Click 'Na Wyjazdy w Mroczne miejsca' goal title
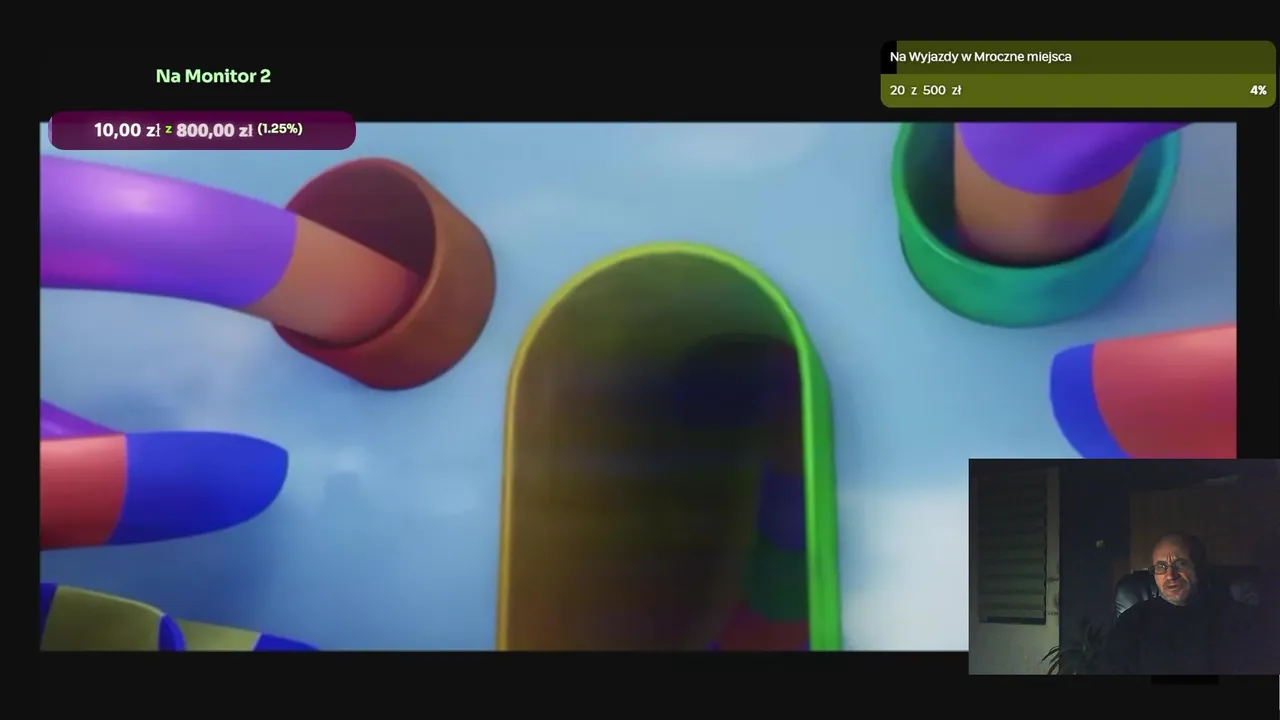Screen dimensions: 1280x720 [x=980, y=57]
